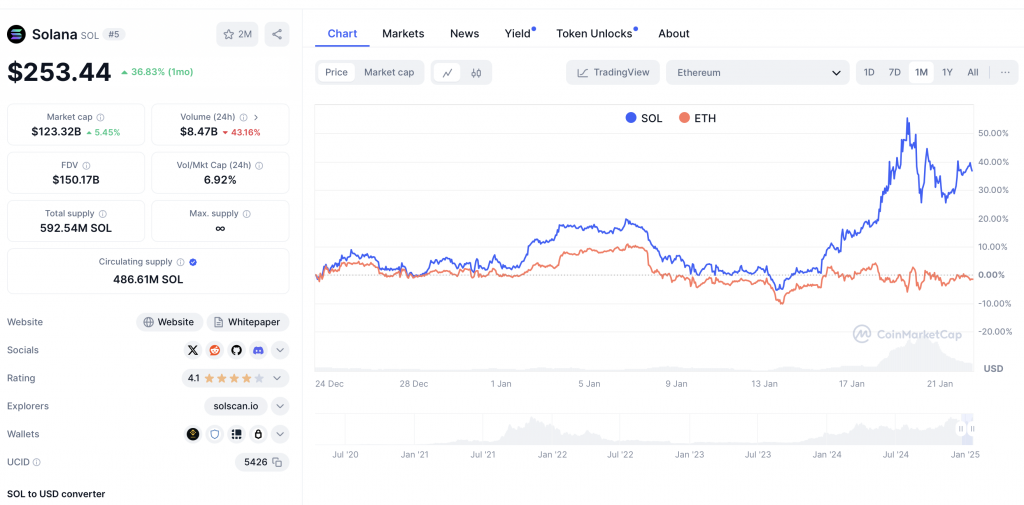The width and height of the screenshot is (1024, 505).
Task: Open Volume (24h) details arrow
Action: point(256,118)
